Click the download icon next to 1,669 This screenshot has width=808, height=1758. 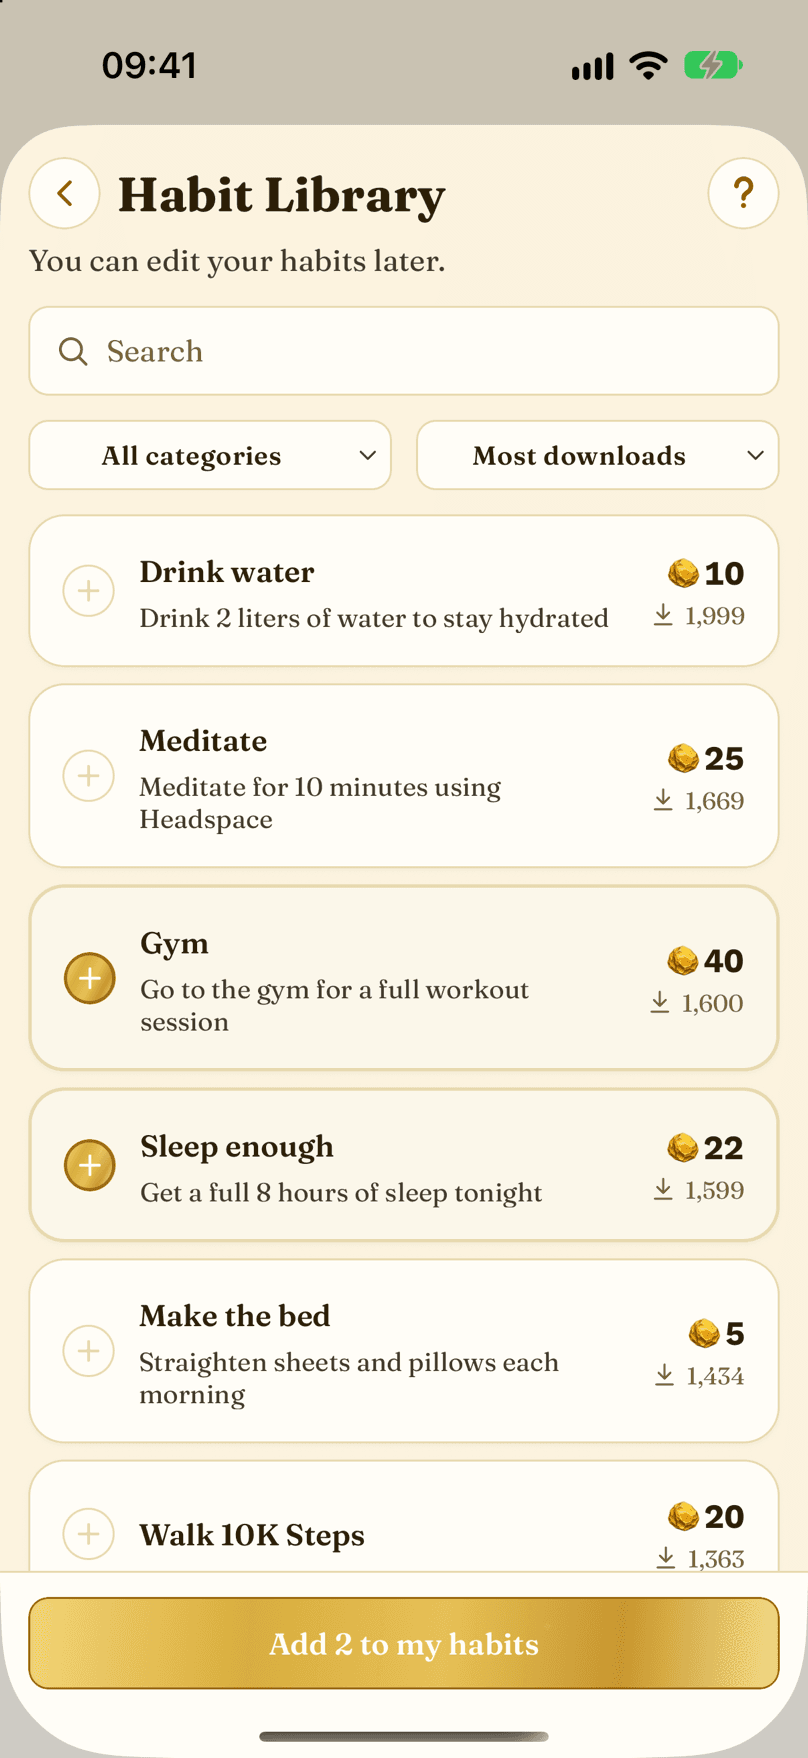point(663,800)
